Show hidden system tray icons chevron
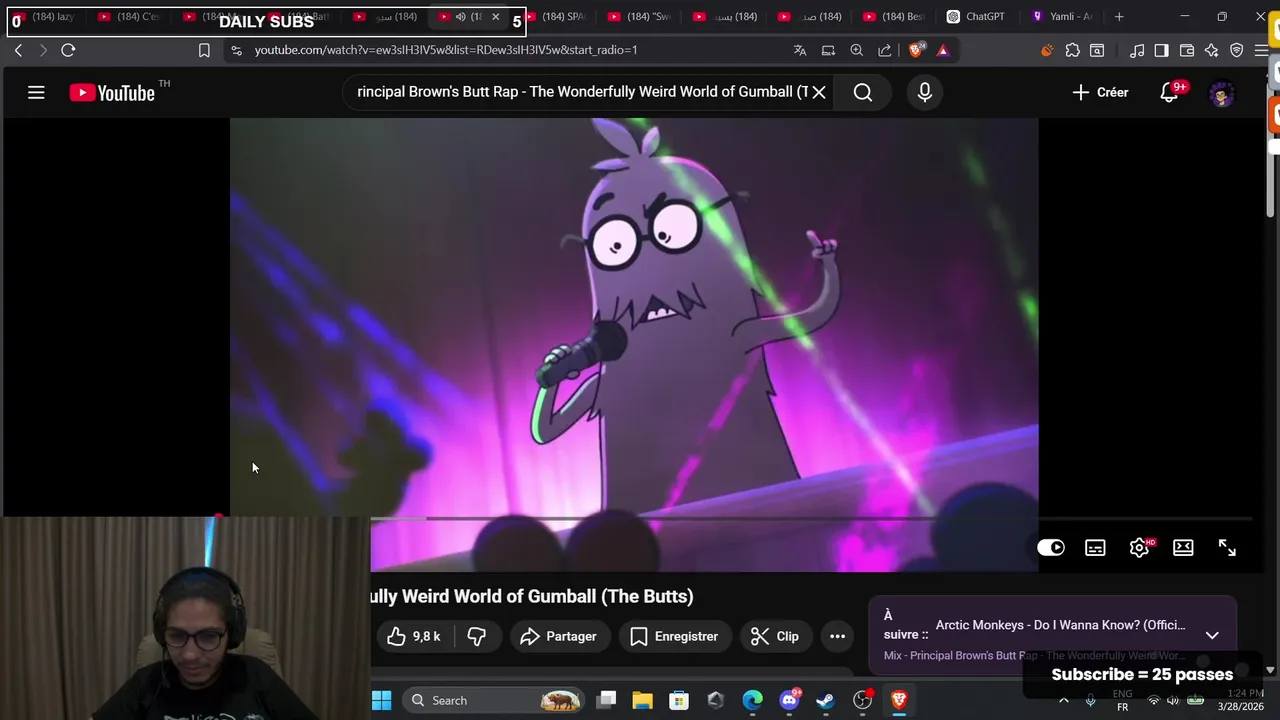The image size is (1280, 720). tap(1063, 700)
